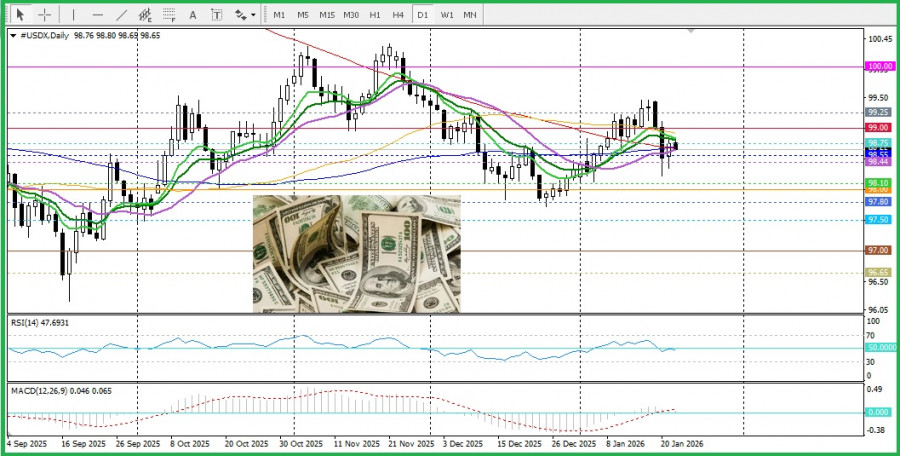Click the RSI(14) 47.6931 indicator label
The height and width of the screenshot is (456, 900).
(x=40, y=323)
